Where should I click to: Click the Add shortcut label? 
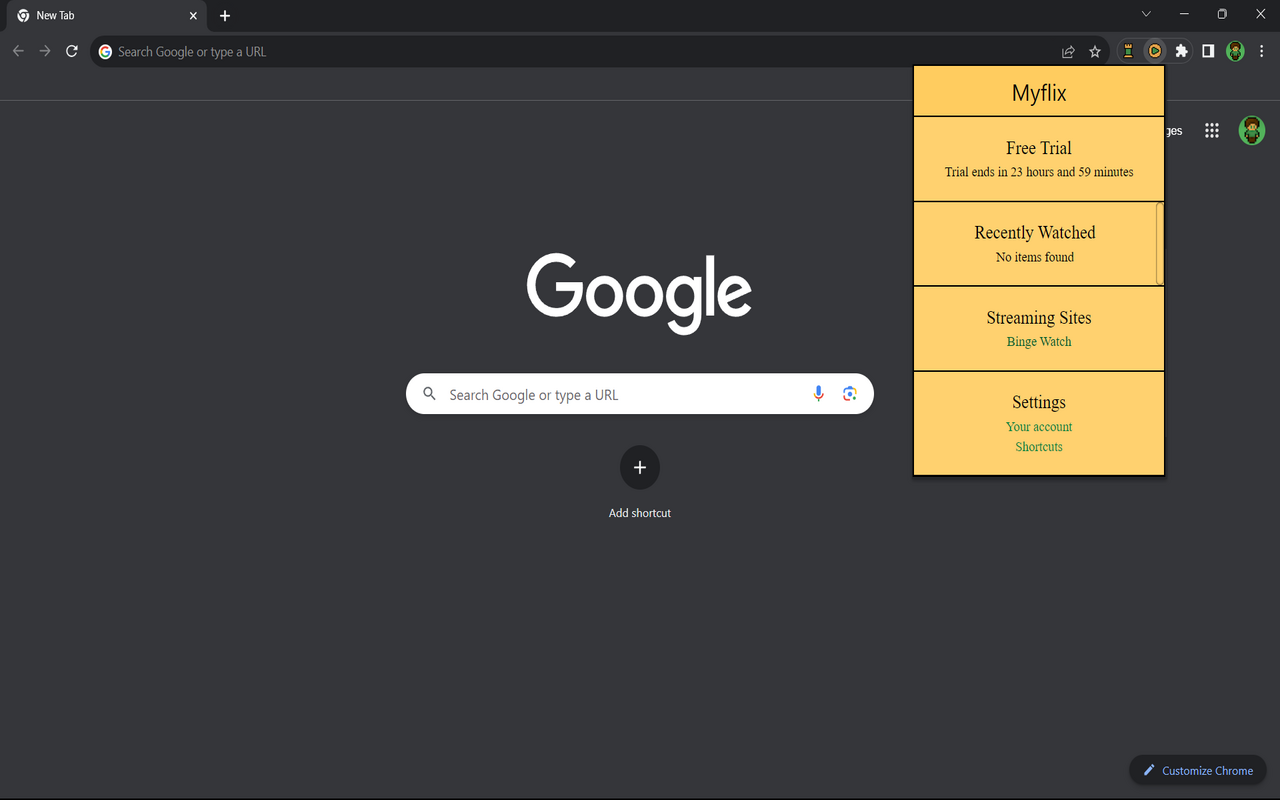tap(640, 513)
